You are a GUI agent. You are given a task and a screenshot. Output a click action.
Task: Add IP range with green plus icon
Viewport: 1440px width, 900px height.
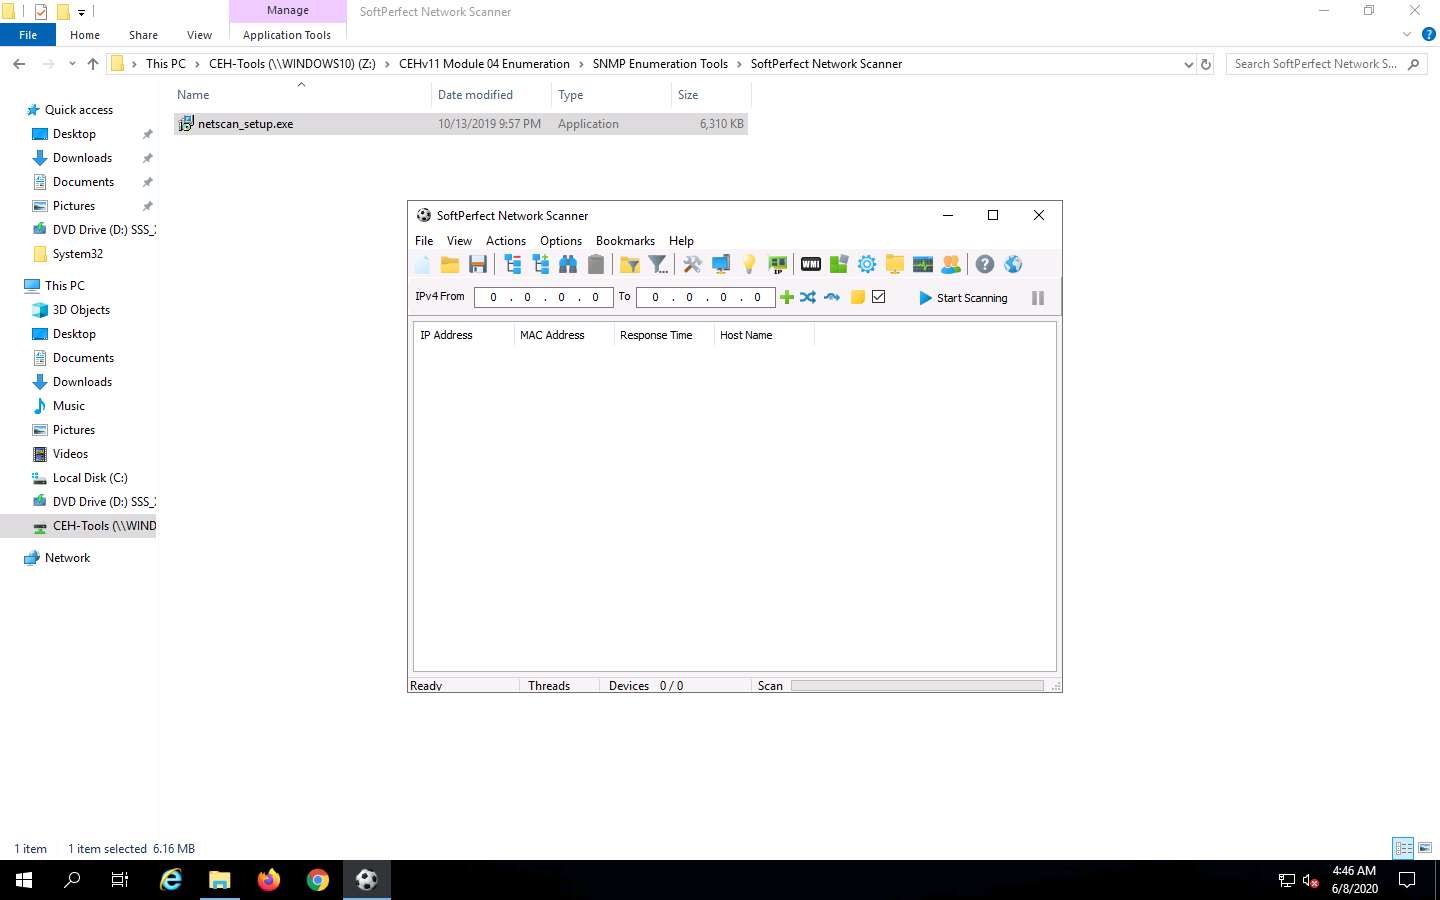[787, 297]
